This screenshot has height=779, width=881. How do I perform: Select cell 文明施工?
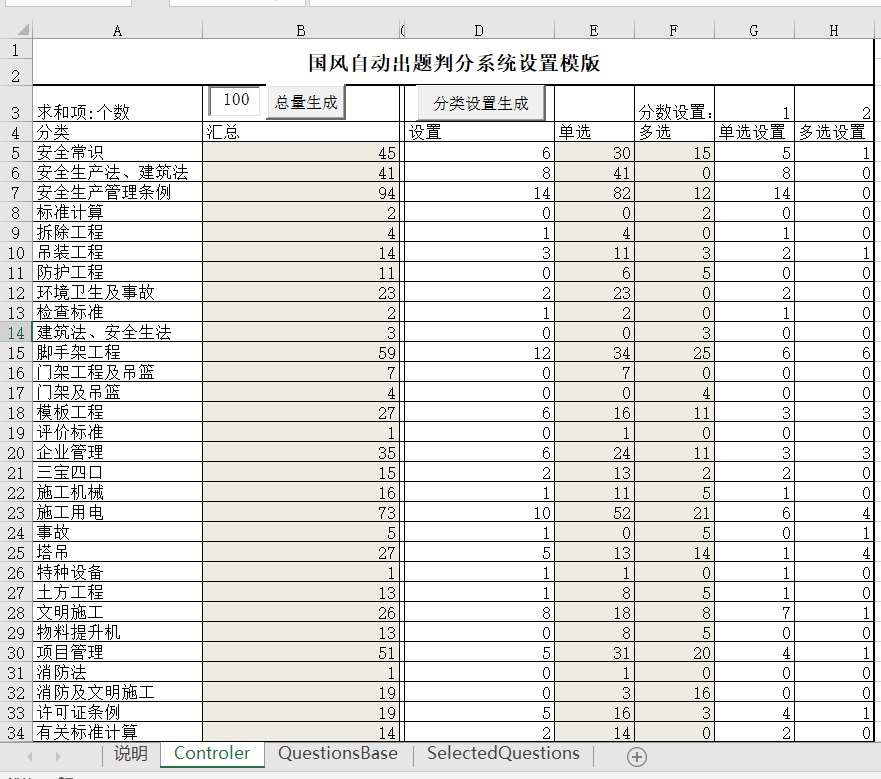click(x=117, y=612)
